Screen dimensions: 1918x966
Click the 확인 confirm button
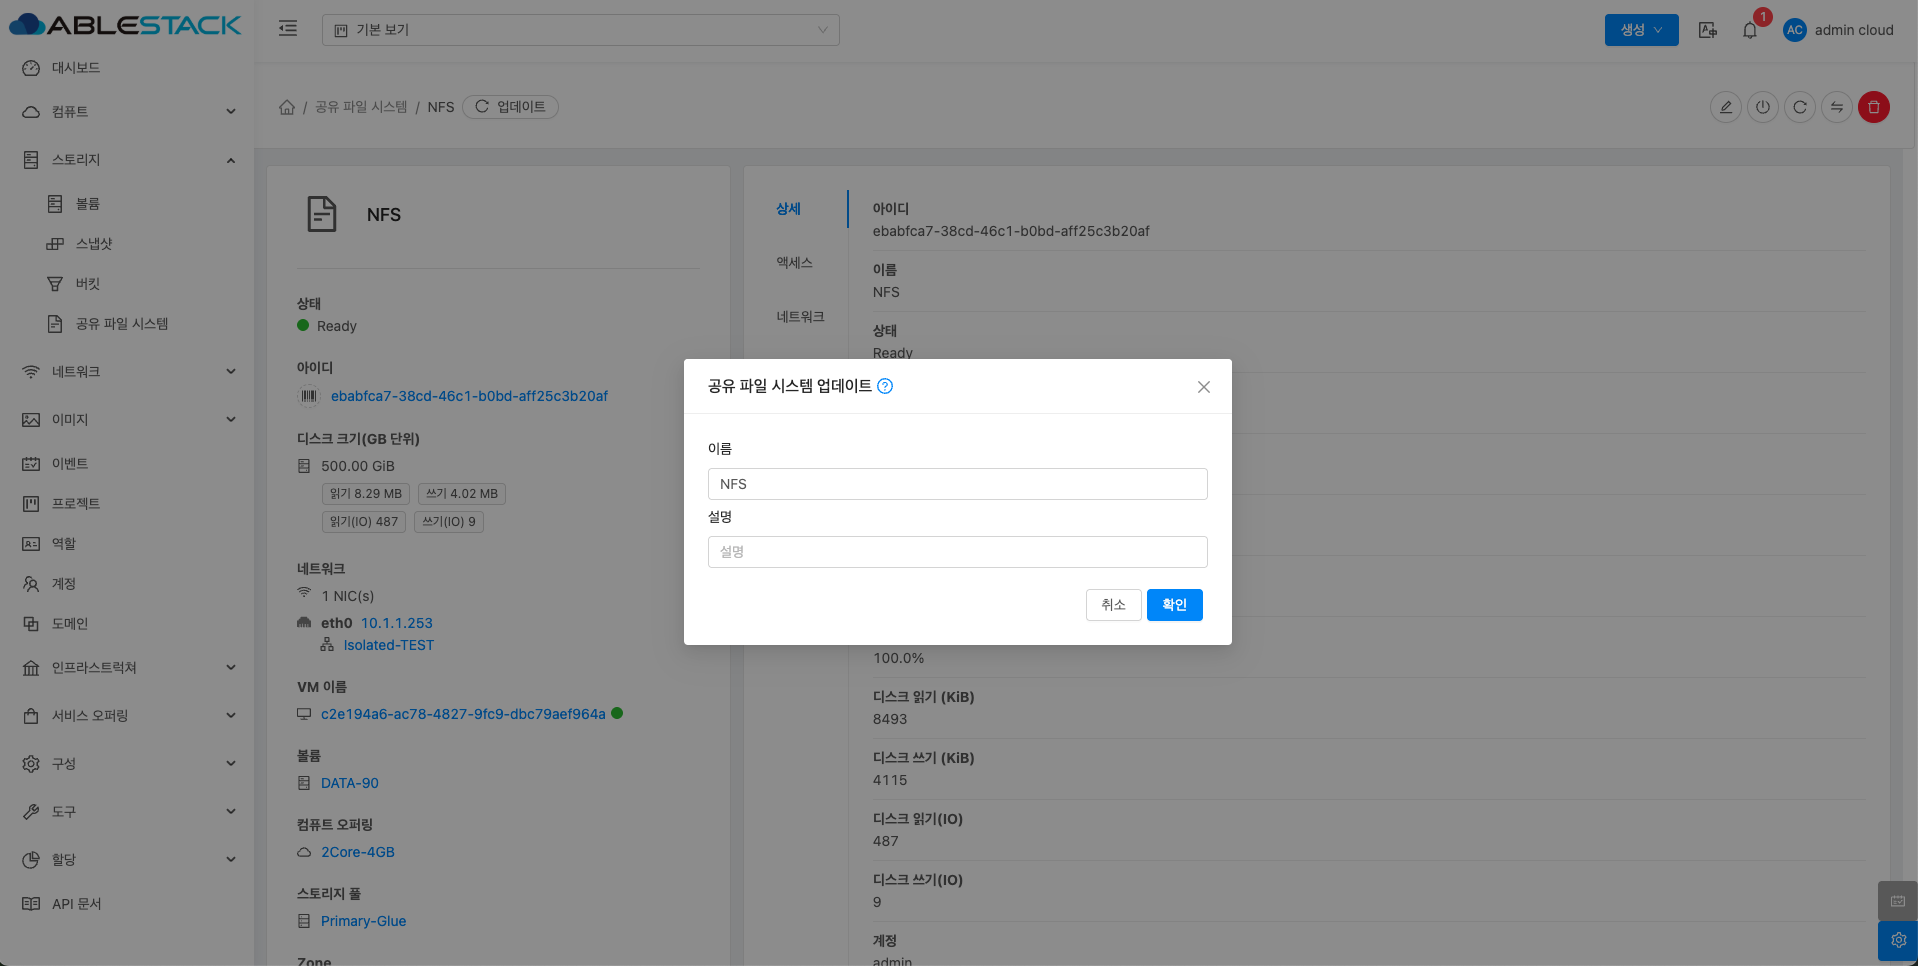(x=1174, y=605)
